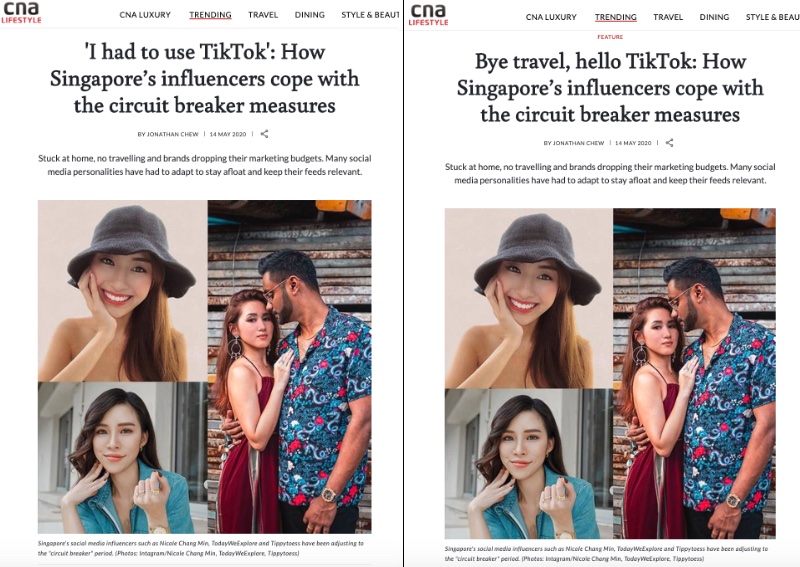Select Style & Beauty in left navigation
This screenshot has width=800, height=567.
(x=370, y=15)
